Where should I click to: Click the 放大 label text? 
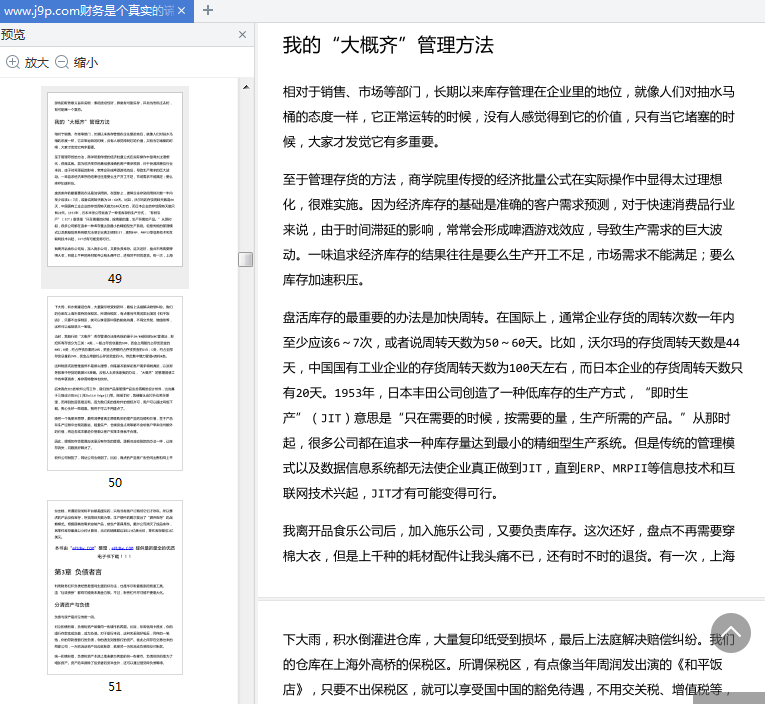click(x=37, y=62)
